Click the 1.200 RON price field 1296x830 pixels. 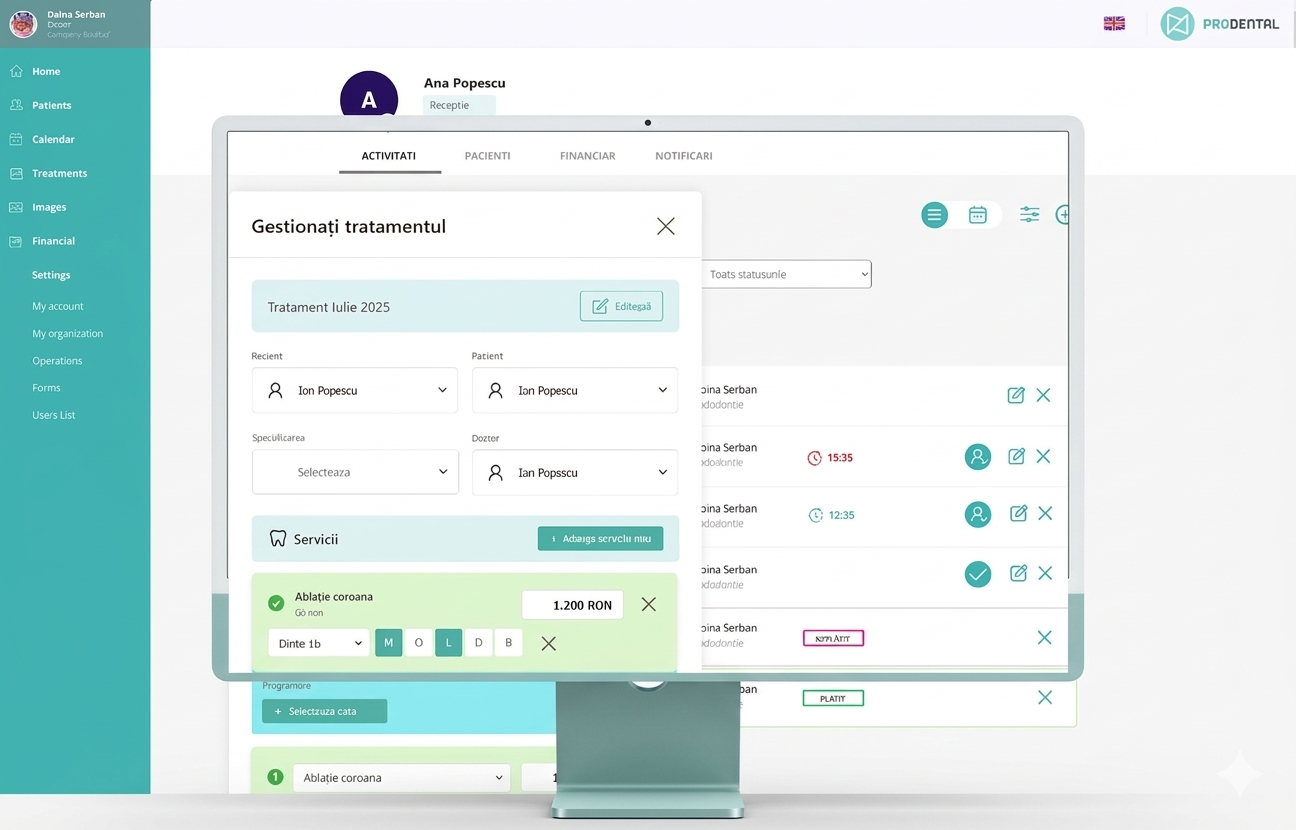coord(572,605)
